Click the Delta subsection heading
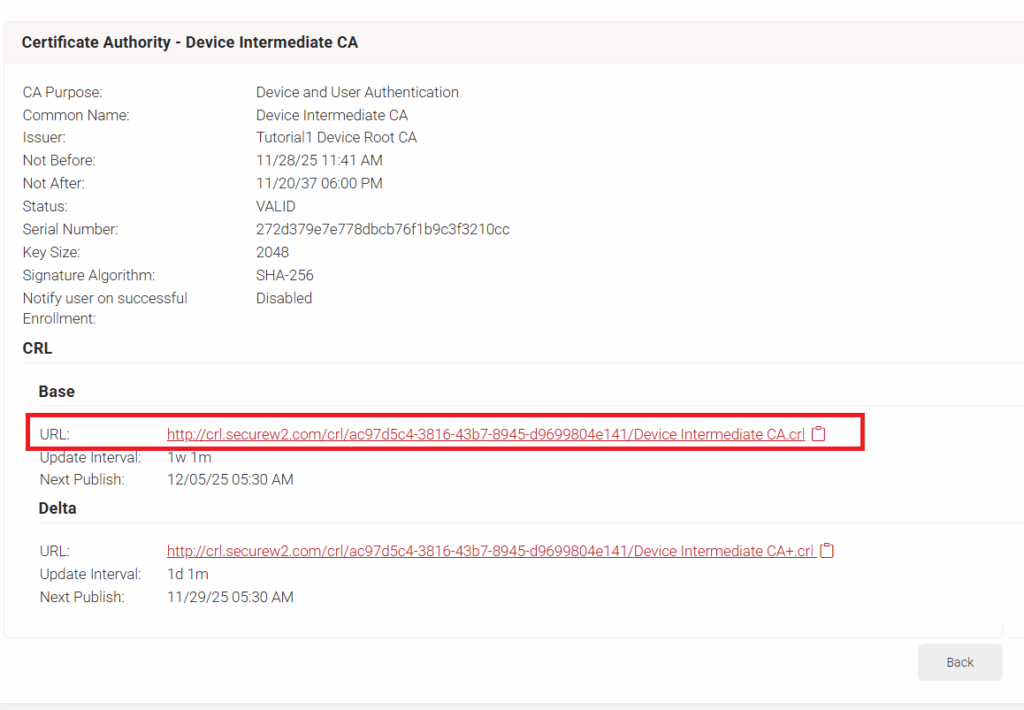 (58, 508)
